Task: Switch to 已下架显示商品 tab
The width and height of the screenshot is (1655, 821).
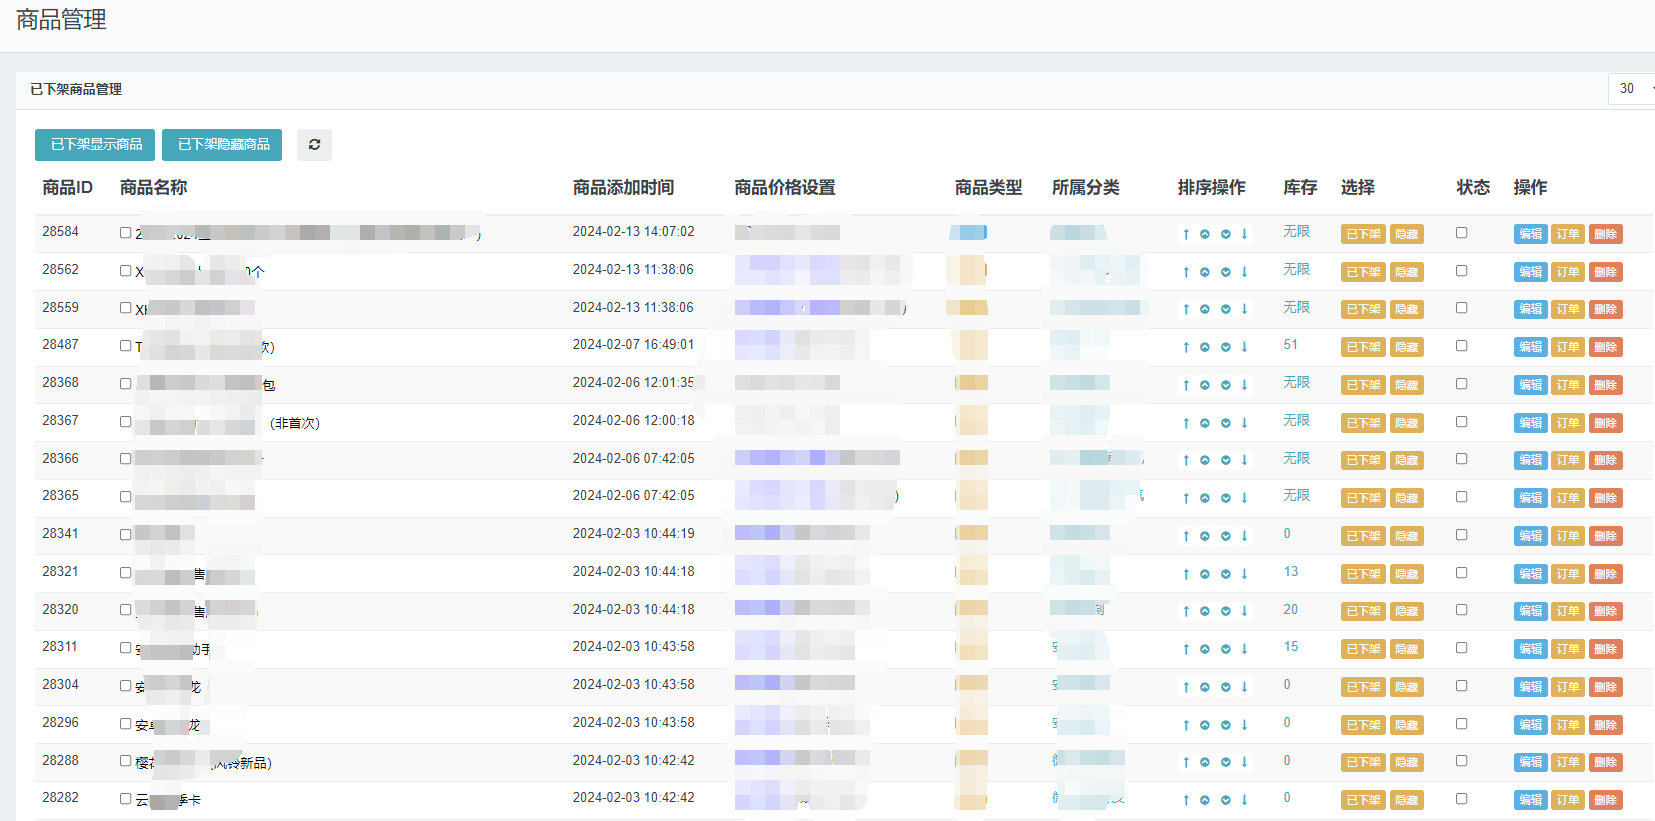Action: click(x=95, y=145)
